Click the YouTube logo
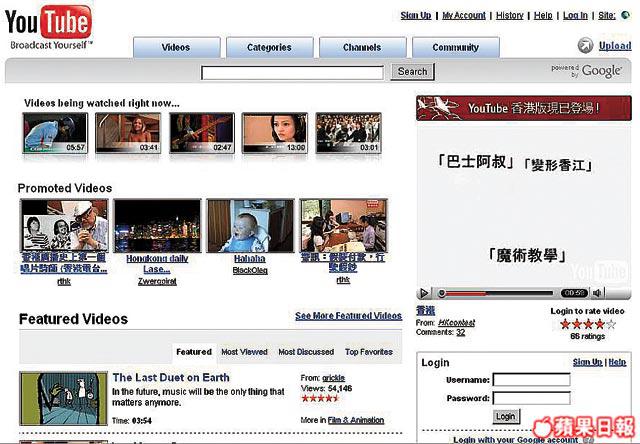640x444 pixels. 48,27
